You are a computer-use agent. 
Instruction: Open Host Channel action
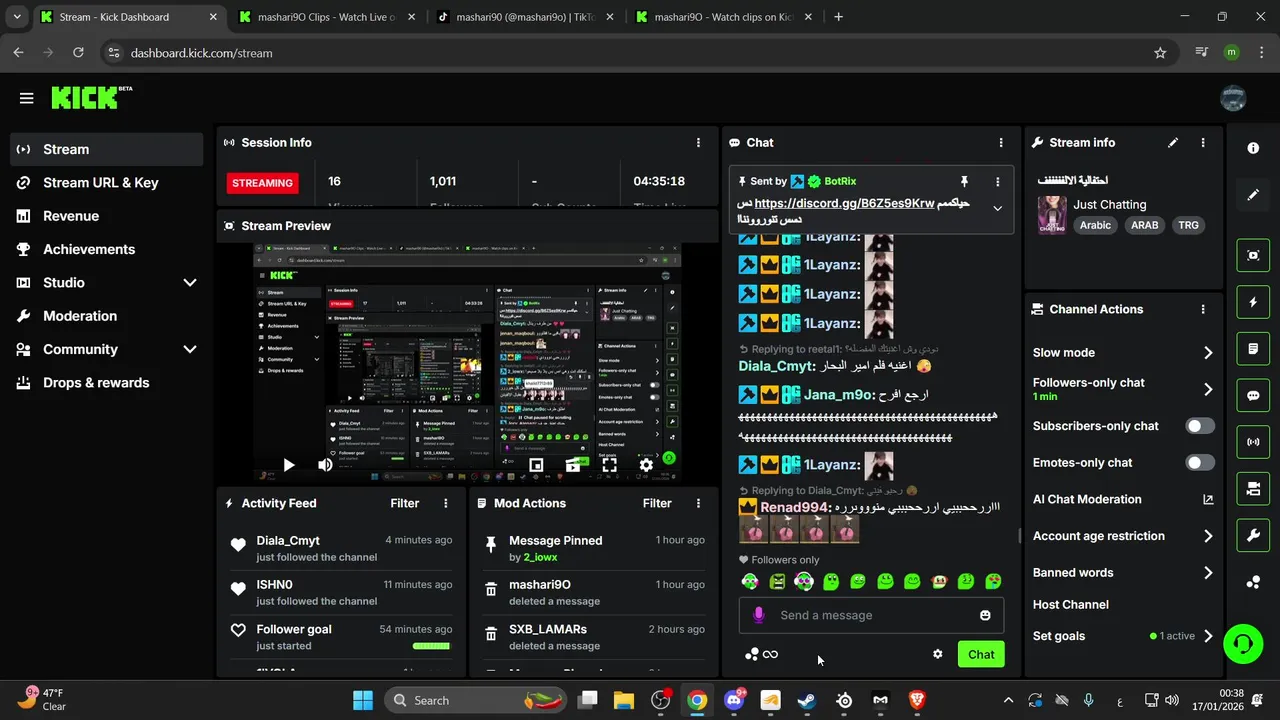1071,605
